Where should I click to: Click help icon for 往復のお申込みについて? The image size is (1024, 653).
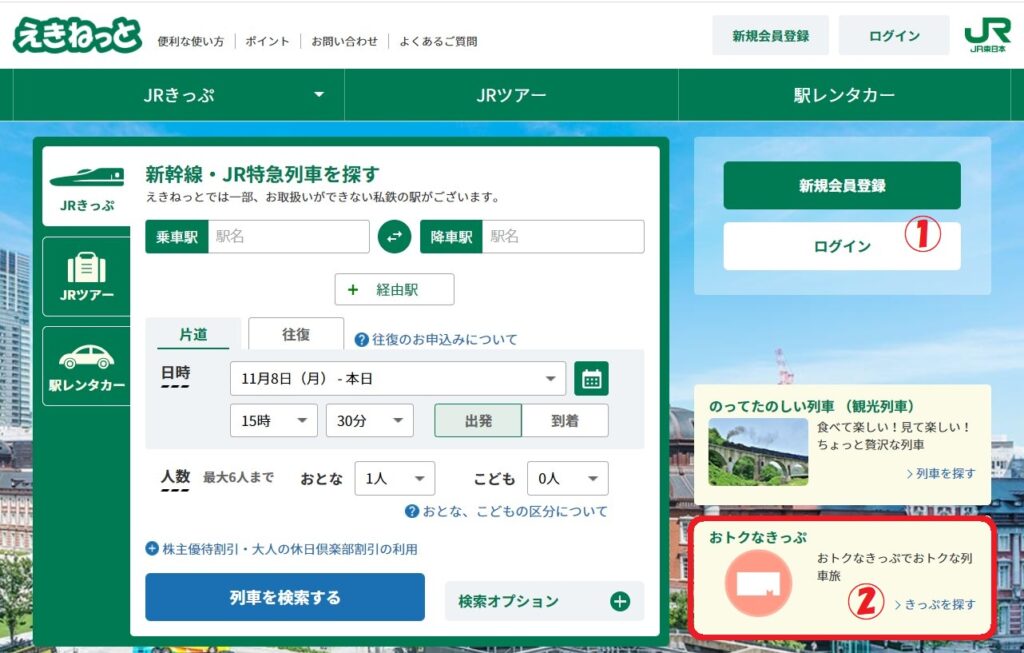pos(361,340)
